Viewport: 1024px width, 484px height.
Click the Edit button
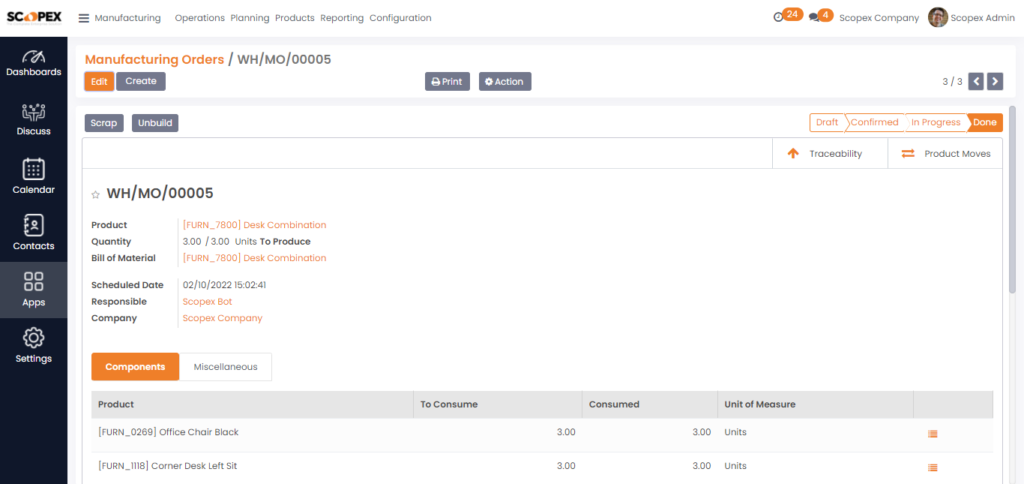[x=99, y=82]
